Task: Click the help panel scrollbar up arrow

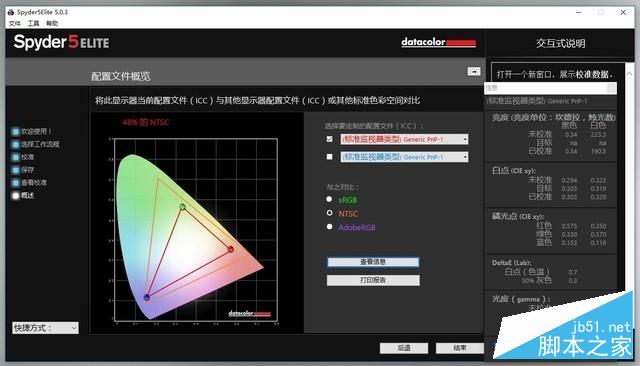Action: [629, 74]
